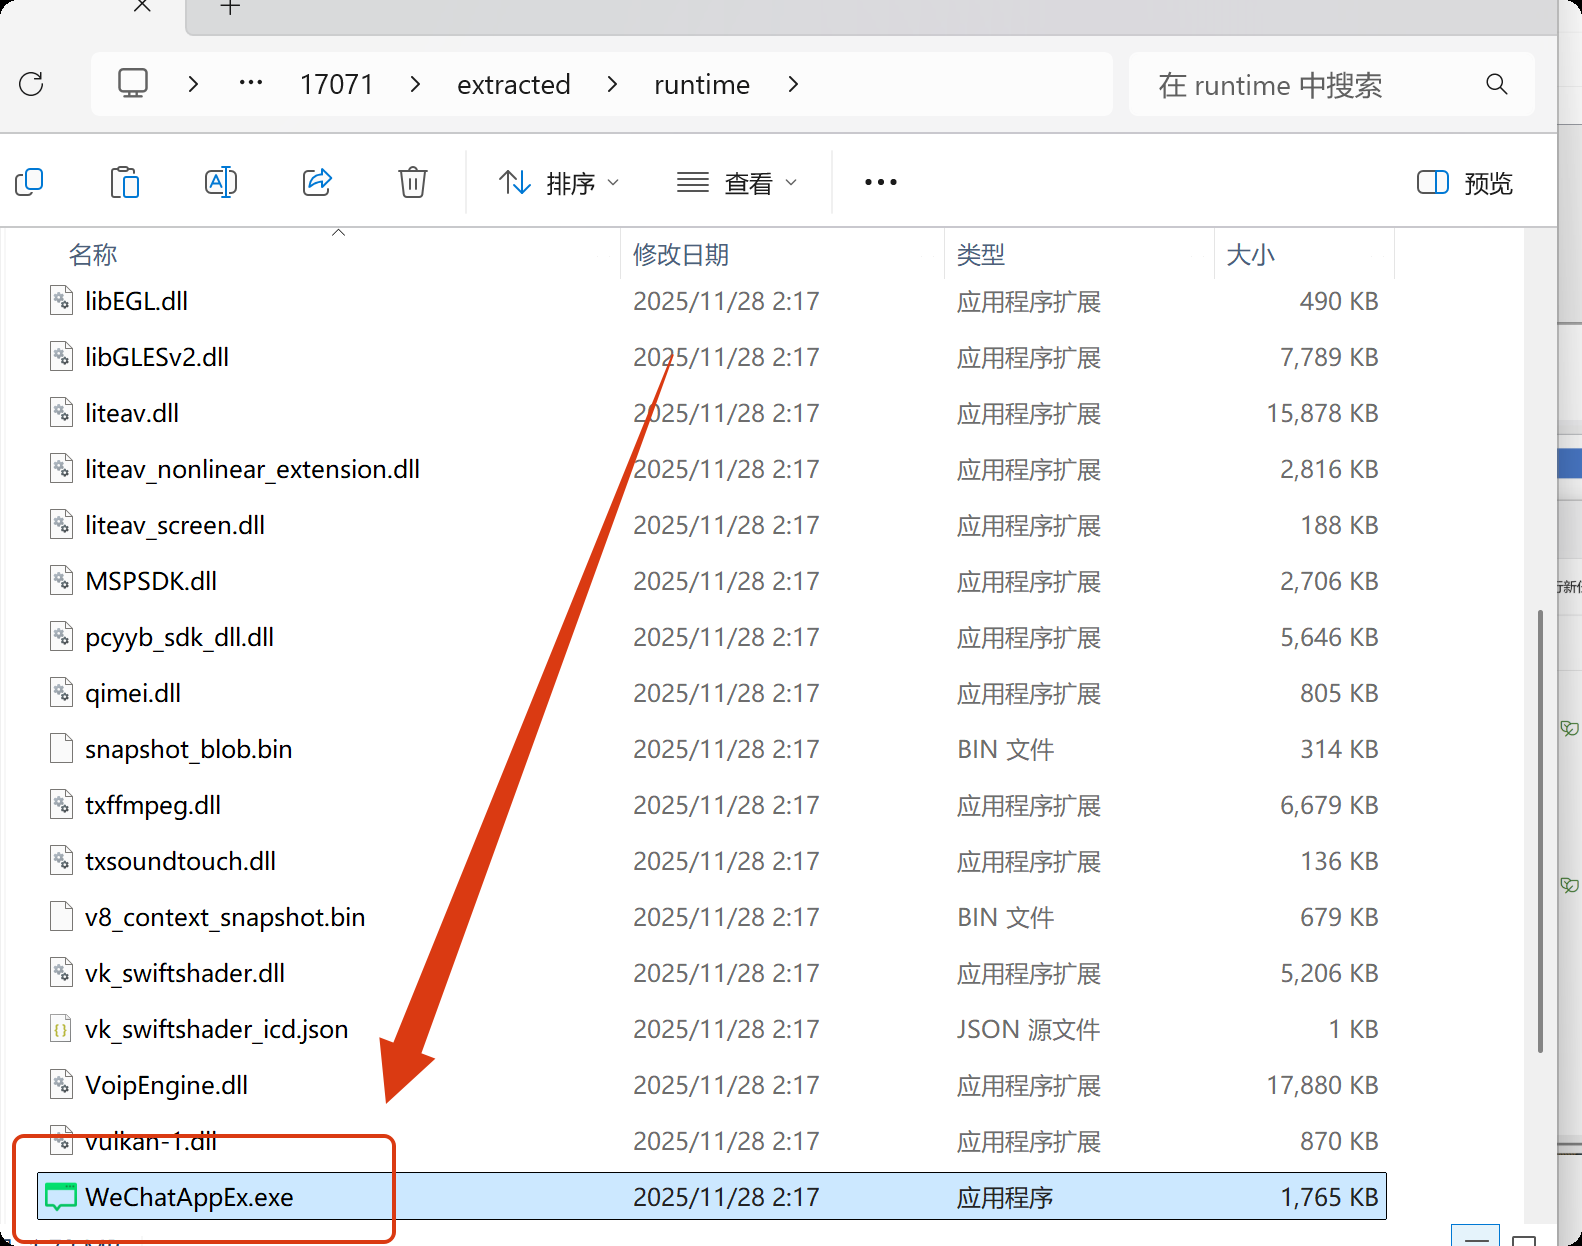Toggle the 预览 preview pane
This screenshot has width=1582, height=1246.
(x=1465, y=183)
